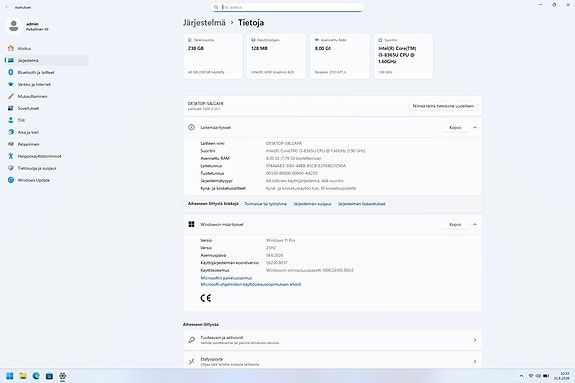This screenshot has height=383, width=575.
Task: Open Järjestelmän lisäasetukset link
Action: [x=362, y=204]
